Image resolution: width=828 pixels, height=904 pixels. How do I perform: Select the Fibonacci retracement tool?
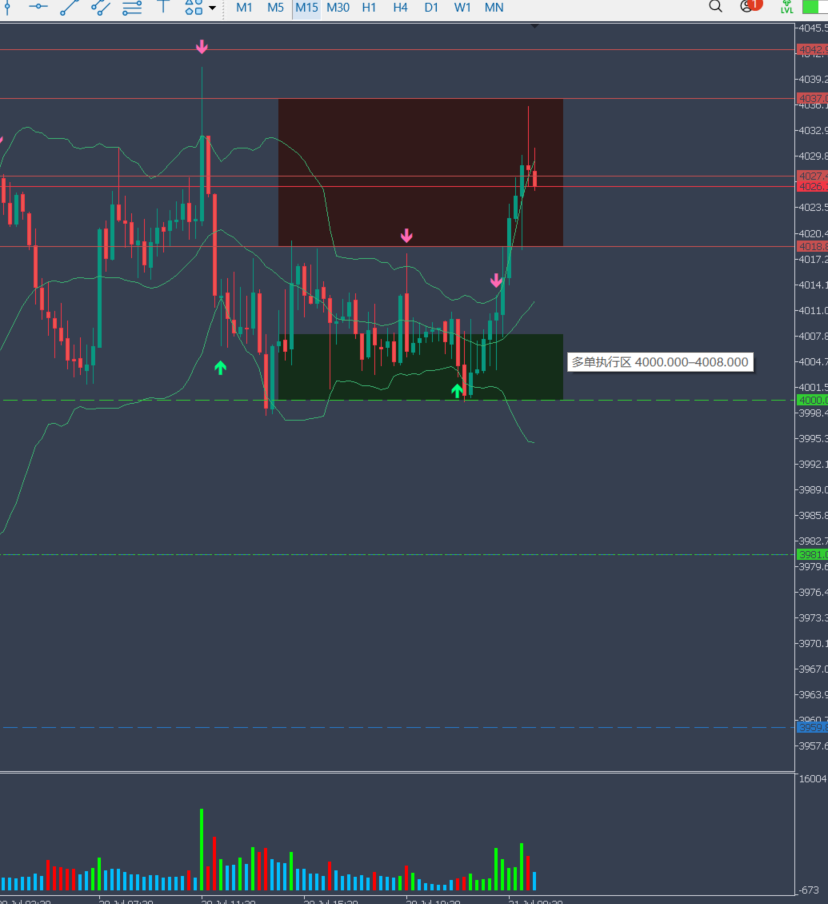(132, 7)
